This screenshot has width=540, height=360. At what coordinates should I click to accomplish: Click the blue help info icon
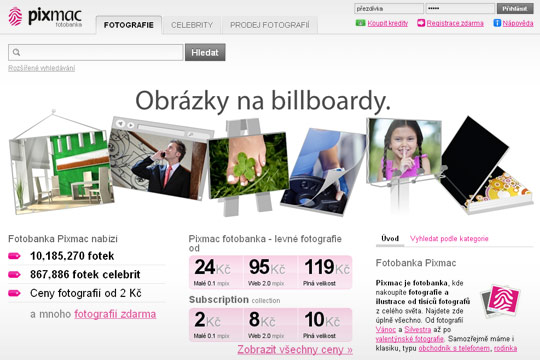pos(497,23)
